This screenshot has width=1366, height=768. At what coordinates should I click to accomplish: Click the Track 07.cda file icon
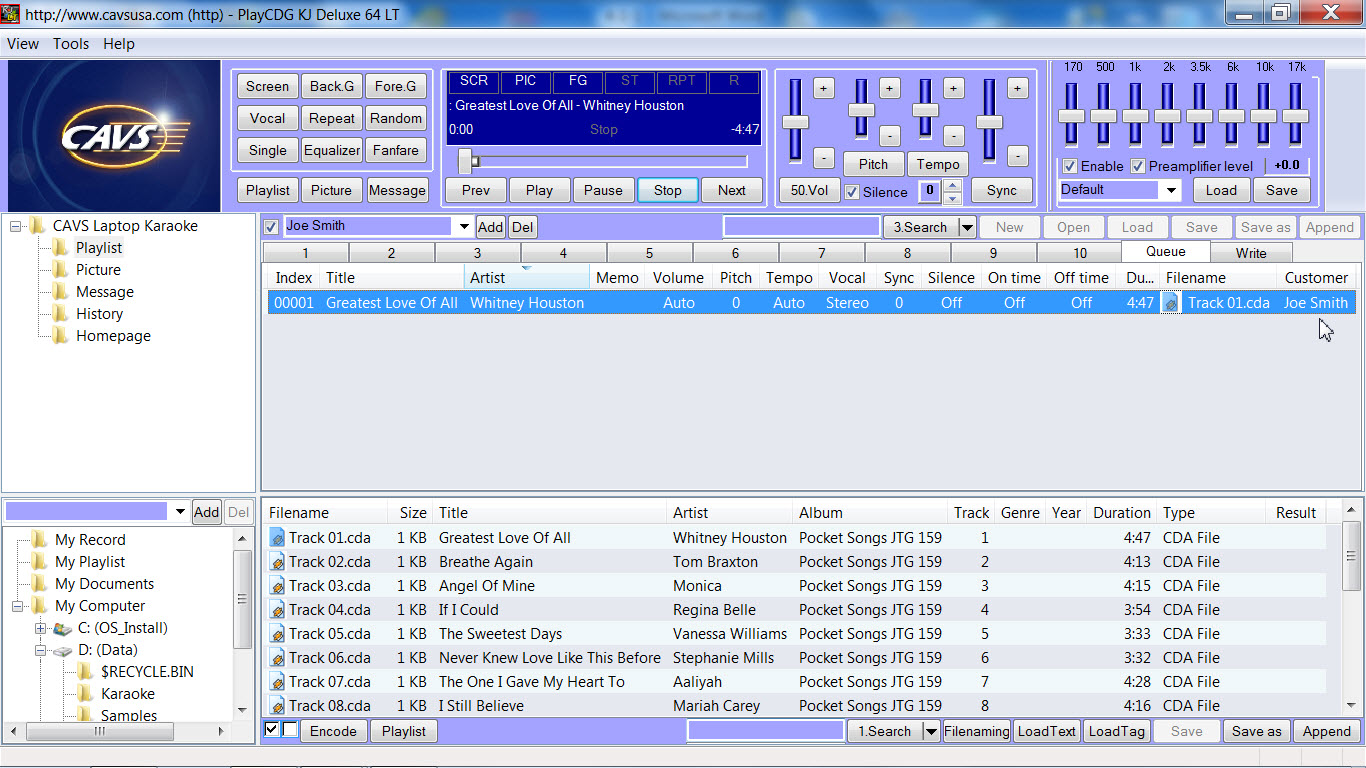278,682
